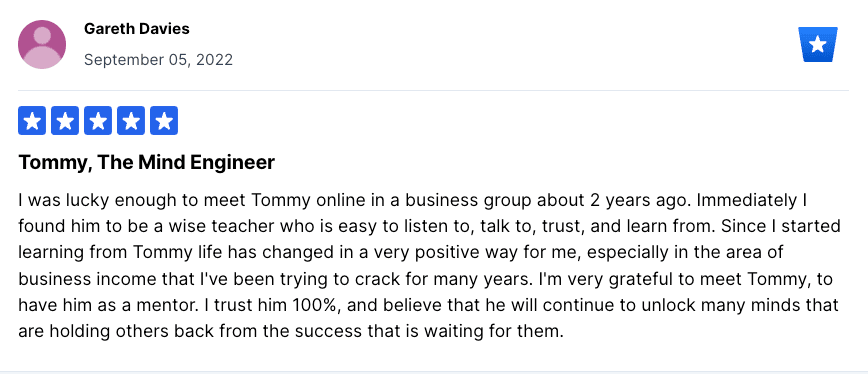The image size is (868, 374).
Task: Select the fourth rating star
Action: 131,121
